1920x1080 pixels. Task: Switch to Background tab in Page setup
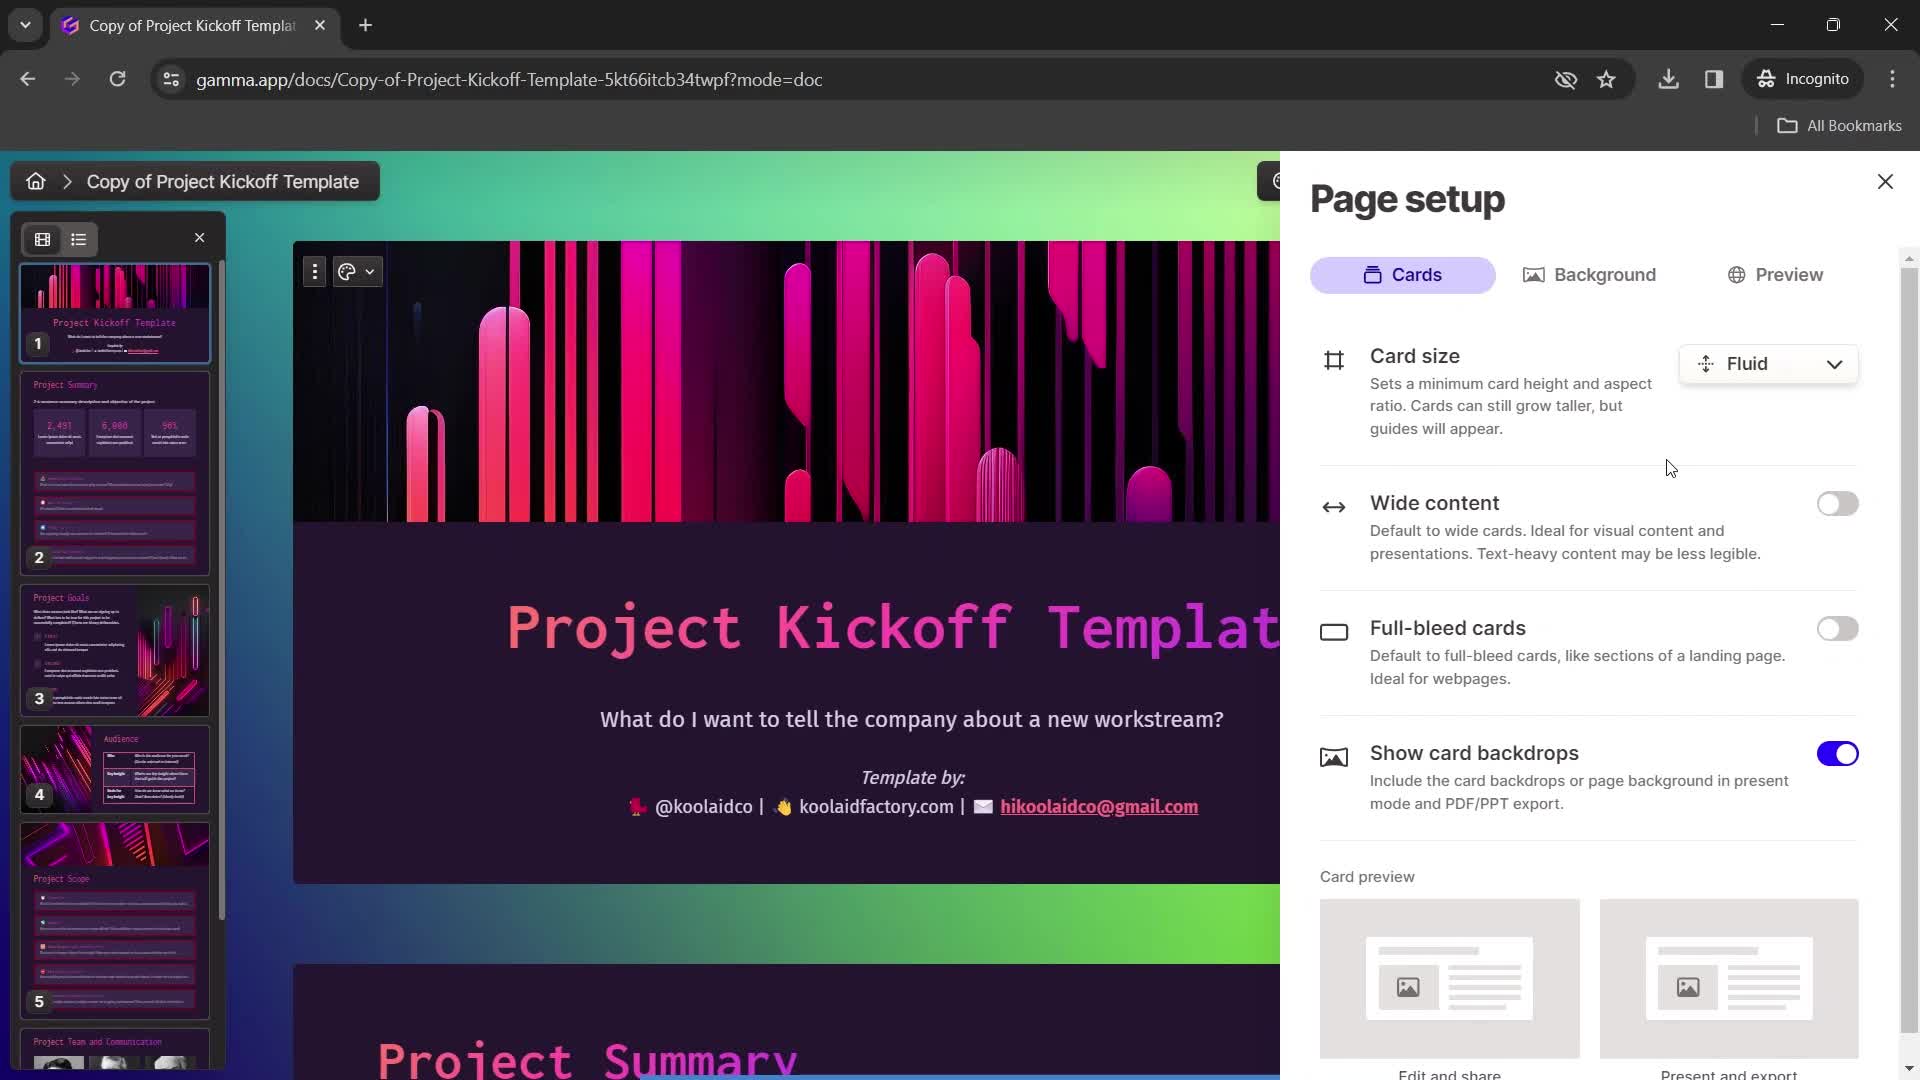click(1590, 274)
